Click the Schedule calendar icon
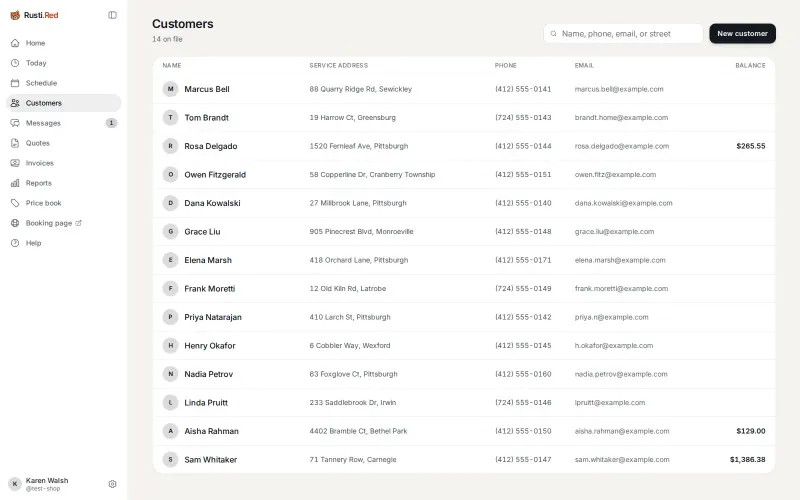Screen dimensions: 800x500 tap(15, 83)
